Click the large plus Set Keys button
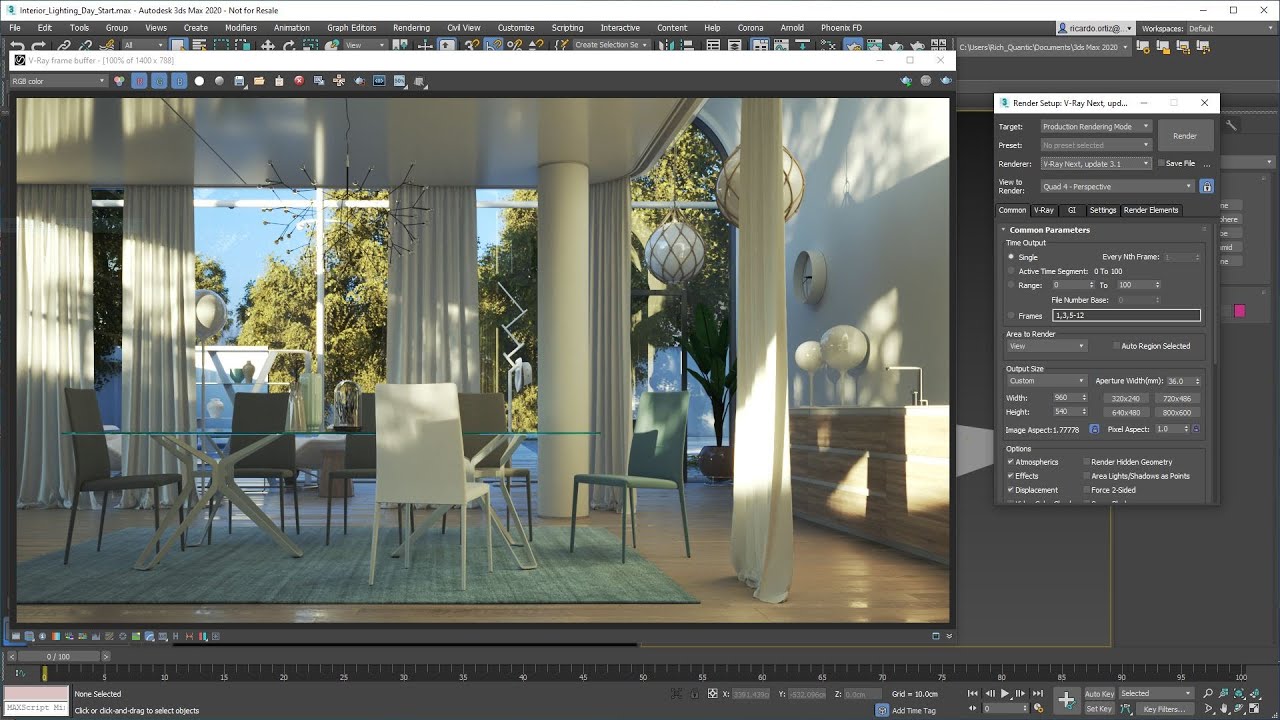This screenshot has width=1280, height=720. [1067, 700]
